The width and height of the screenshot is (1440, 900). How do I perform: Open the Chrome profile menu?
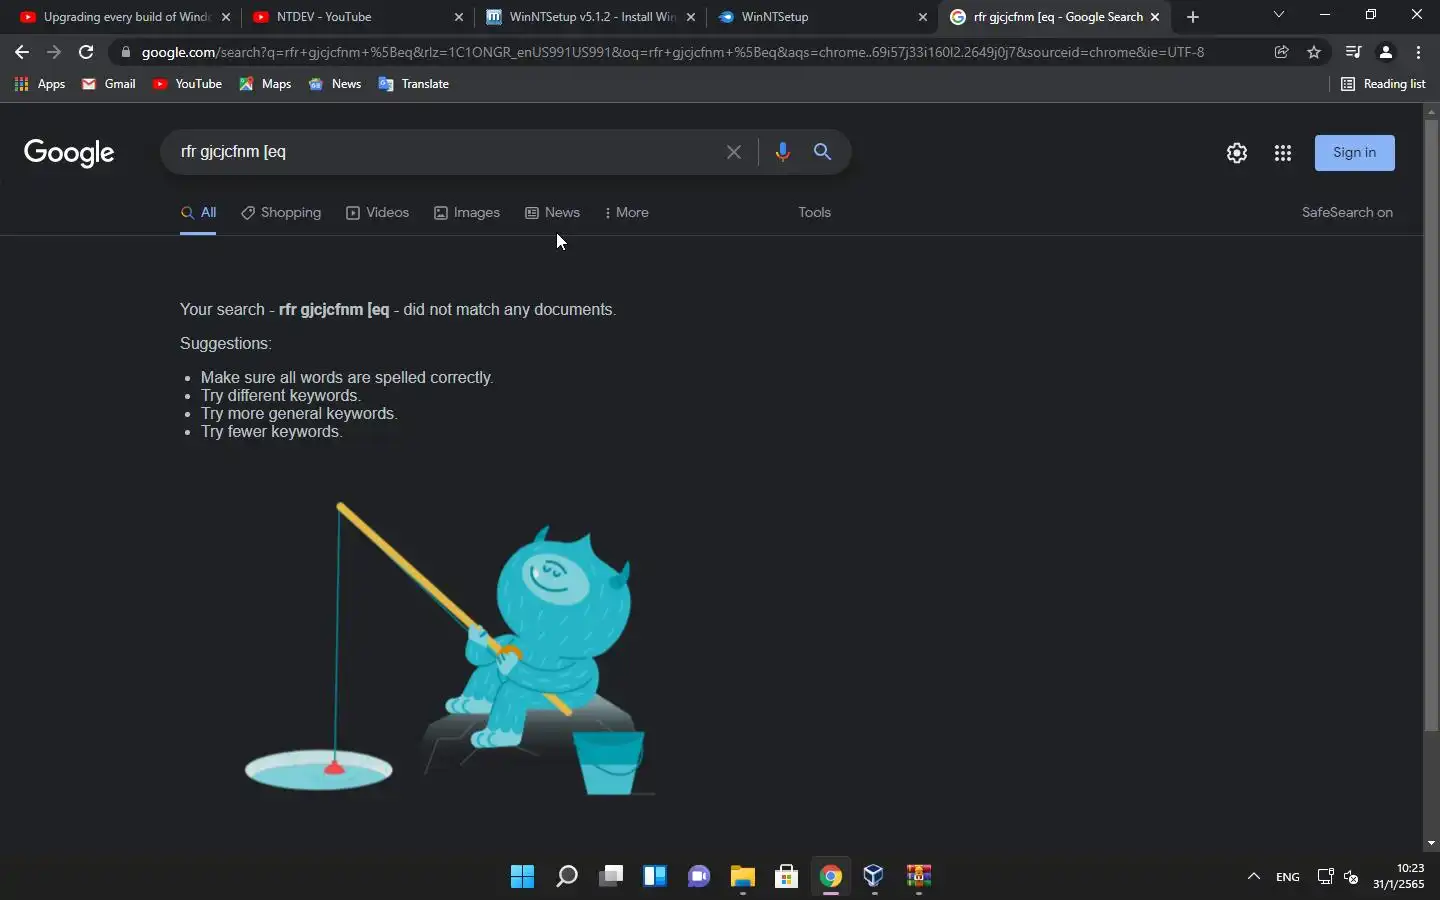click(1386, 52)
